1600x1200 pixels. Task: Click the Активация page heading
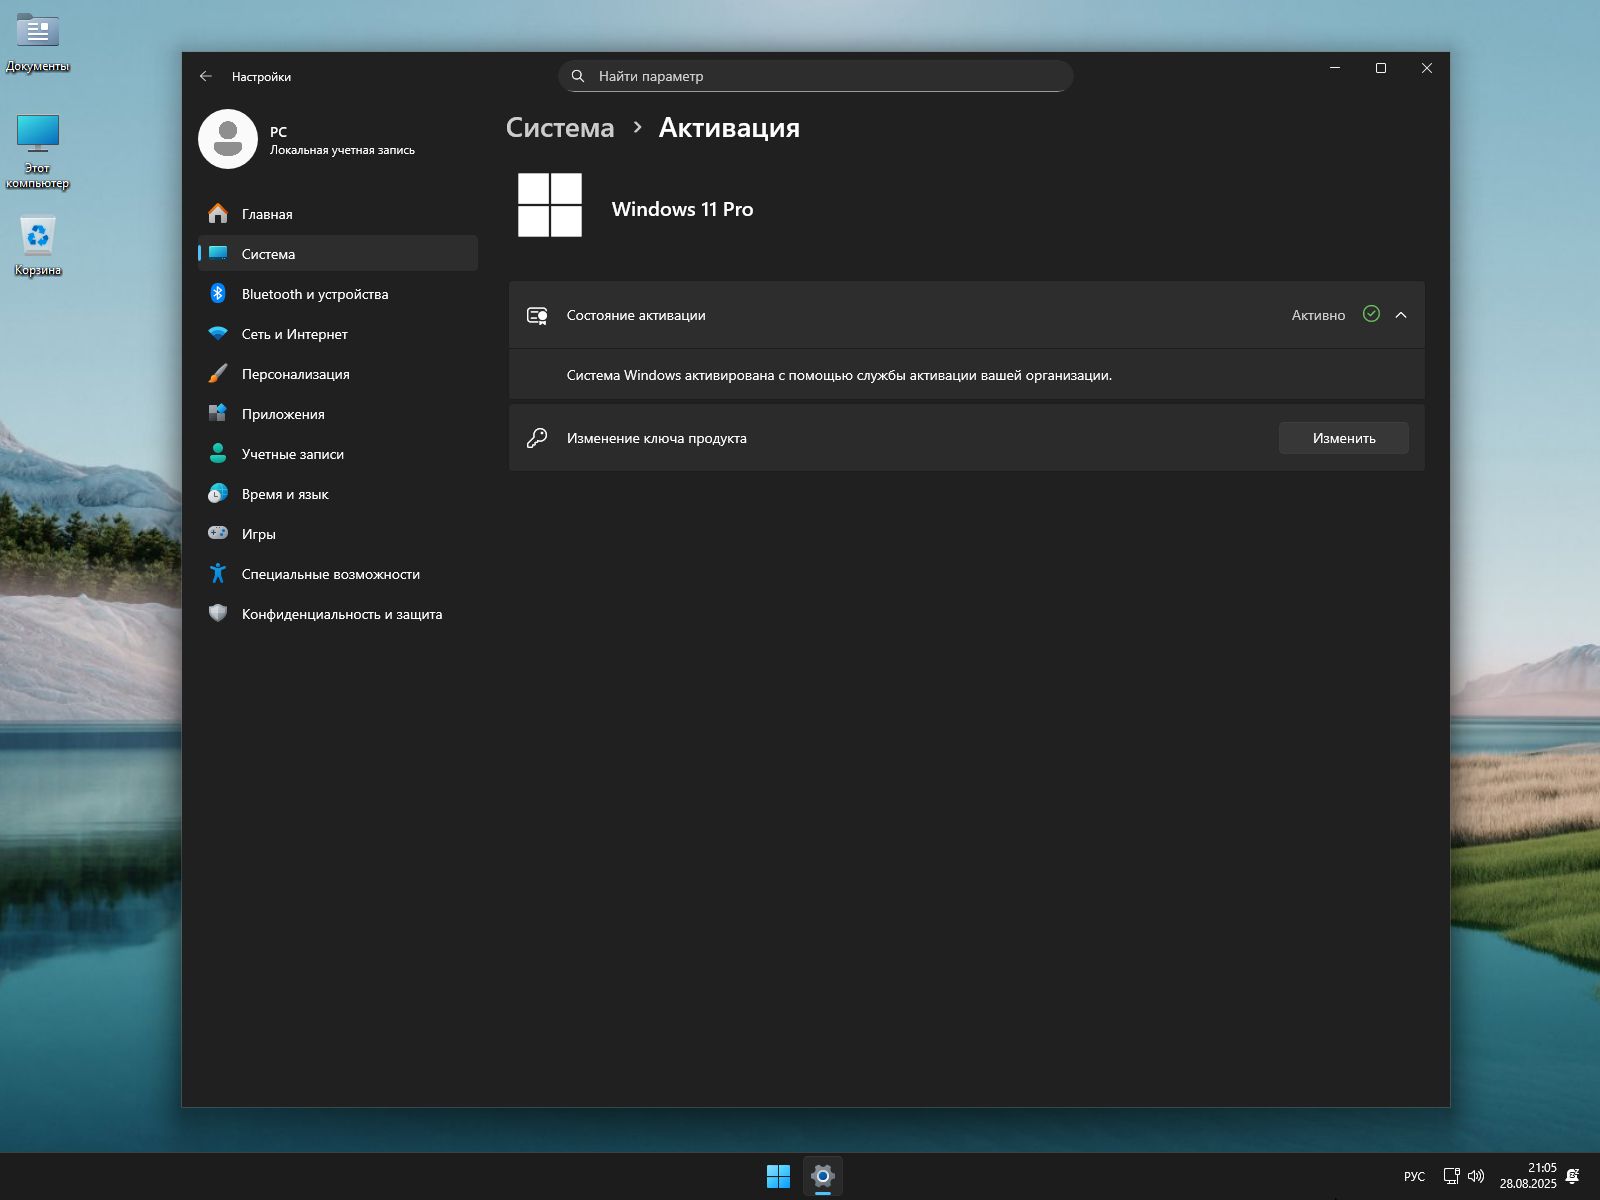(x=729, y=127)
